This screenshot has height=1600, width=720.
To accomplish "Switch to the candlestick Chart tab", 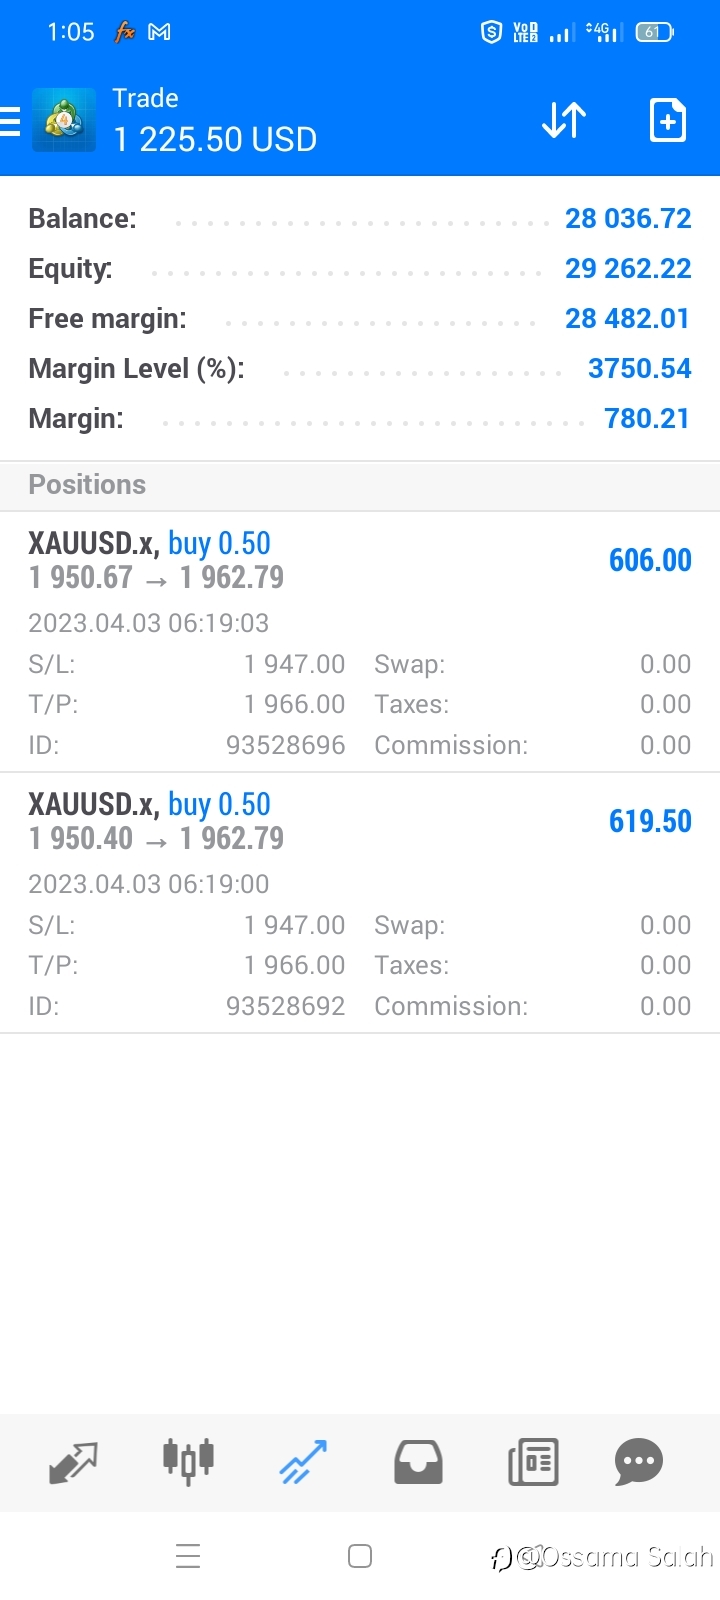I will (x=188, y=1461).
